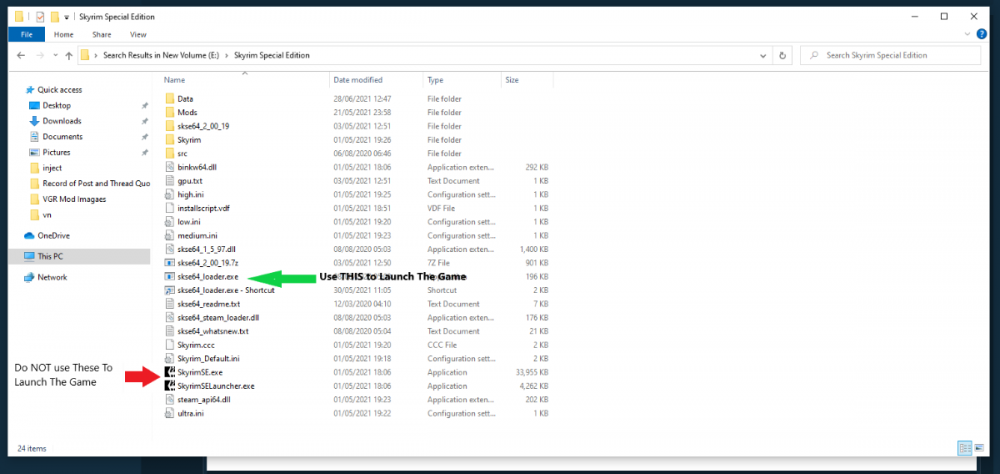Click Search Results in New Volume breadcrumb
Screen dimensions: 1000x474
point(161,56)
